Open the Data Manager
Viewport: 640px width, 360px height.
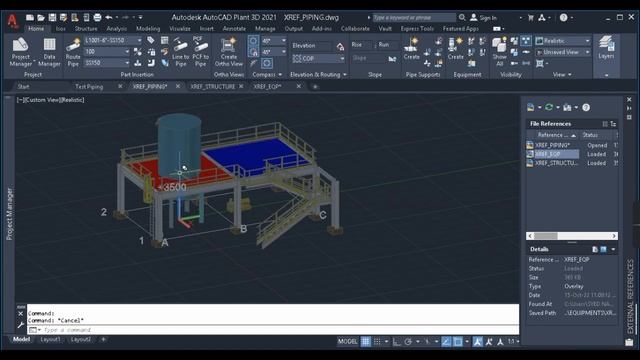49,52
